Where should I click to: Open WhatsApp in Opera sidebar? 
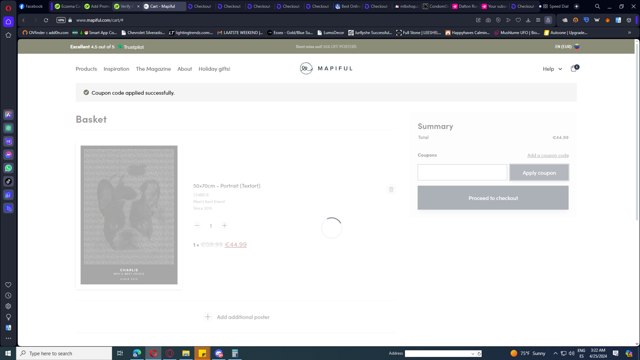tap(8, 168)
